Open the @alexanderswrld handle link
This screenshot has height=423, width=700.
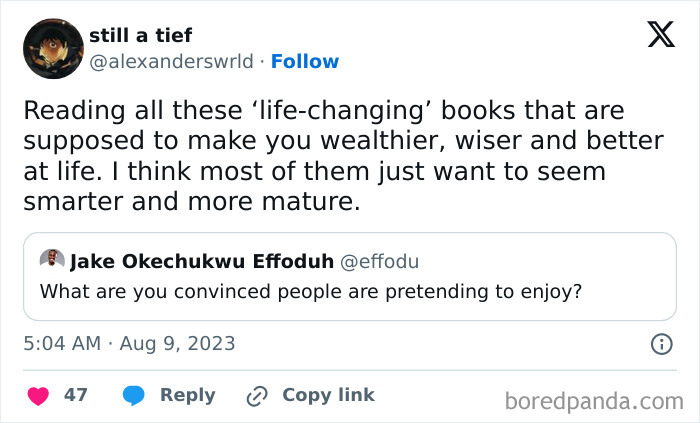coord(171,62)
